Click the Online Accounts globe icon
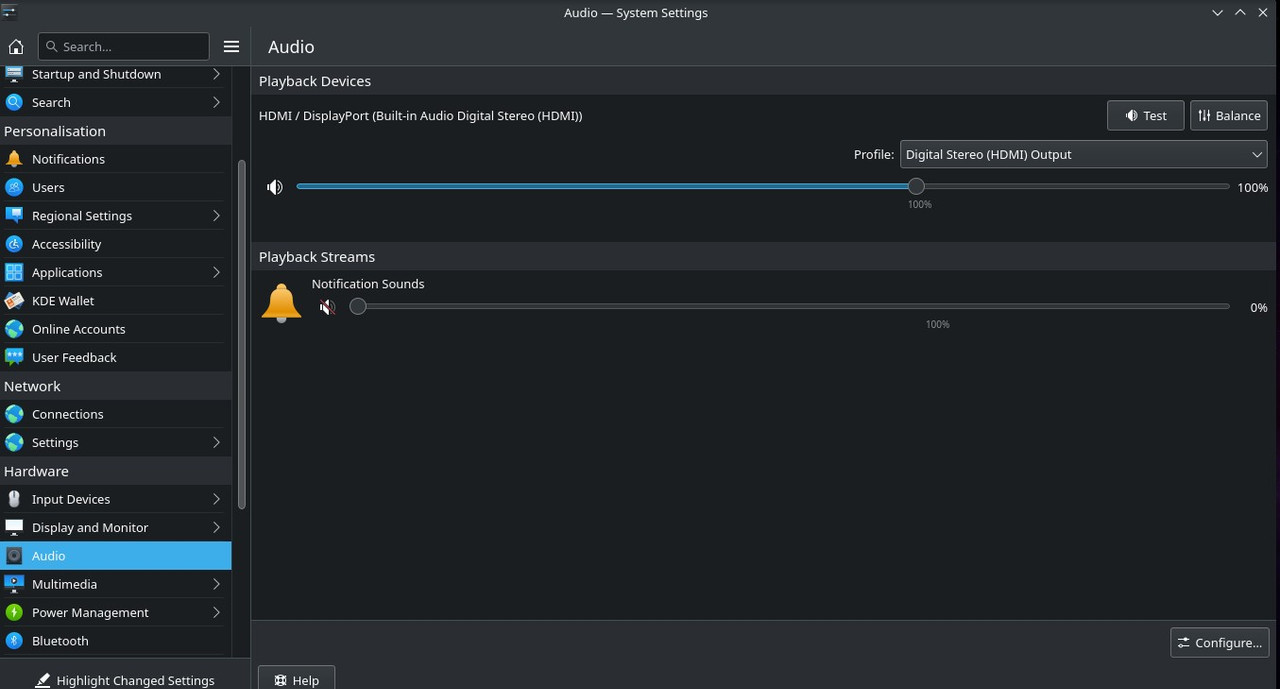The height and width of the screenshot is (689, 1280). [14, 329]
